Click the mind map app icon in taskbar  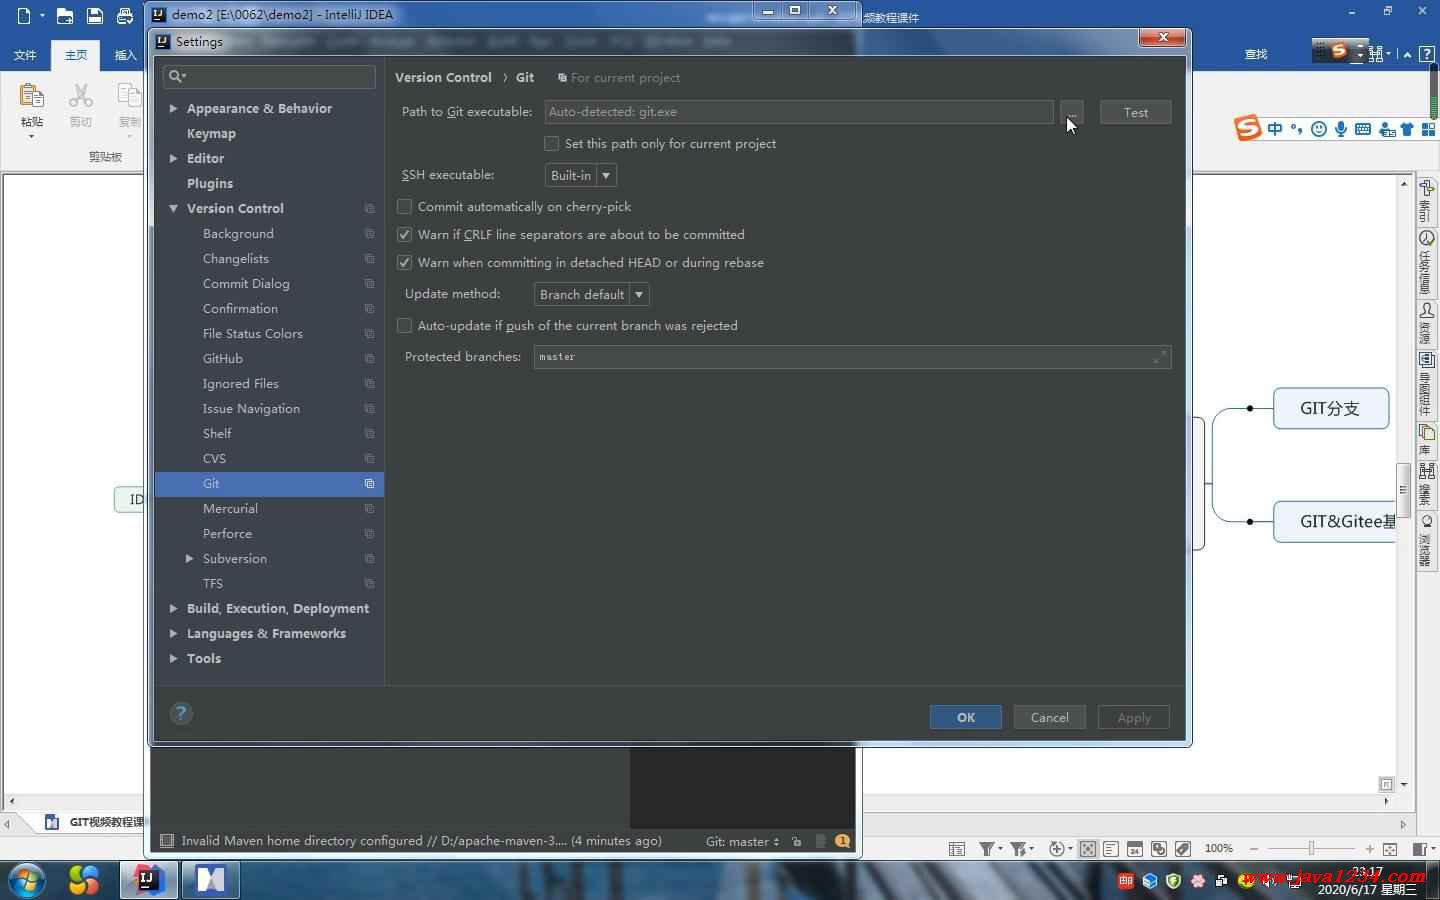[x=210, y=880]
